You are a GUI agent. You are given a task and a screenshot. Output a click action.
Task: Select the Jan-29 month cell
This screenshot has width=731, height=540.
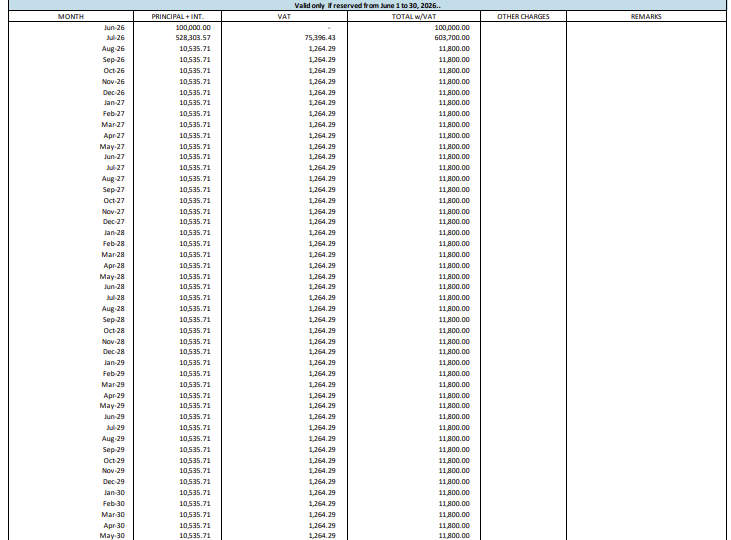pos(114,363)
